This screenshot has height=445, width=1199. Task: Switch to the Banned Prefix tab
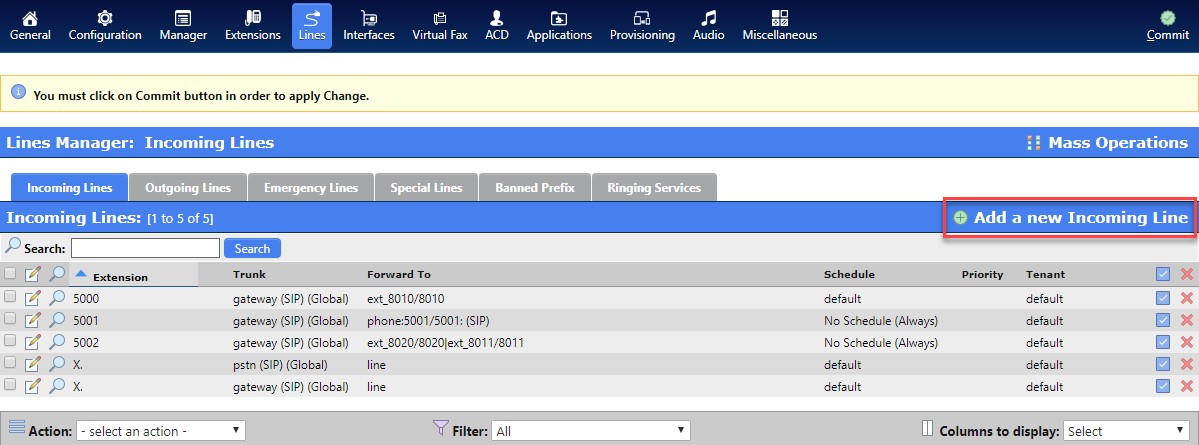[534, 188]
